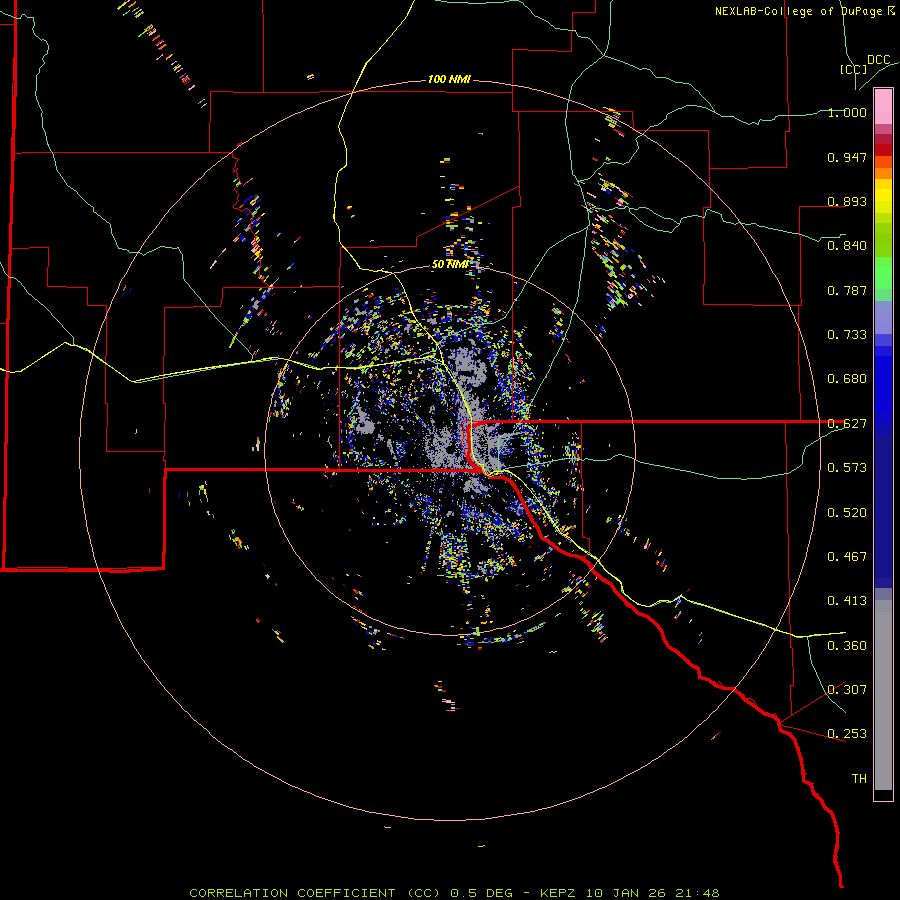
Task: Click the [CC] legend heading
Action: pos(853,69)
